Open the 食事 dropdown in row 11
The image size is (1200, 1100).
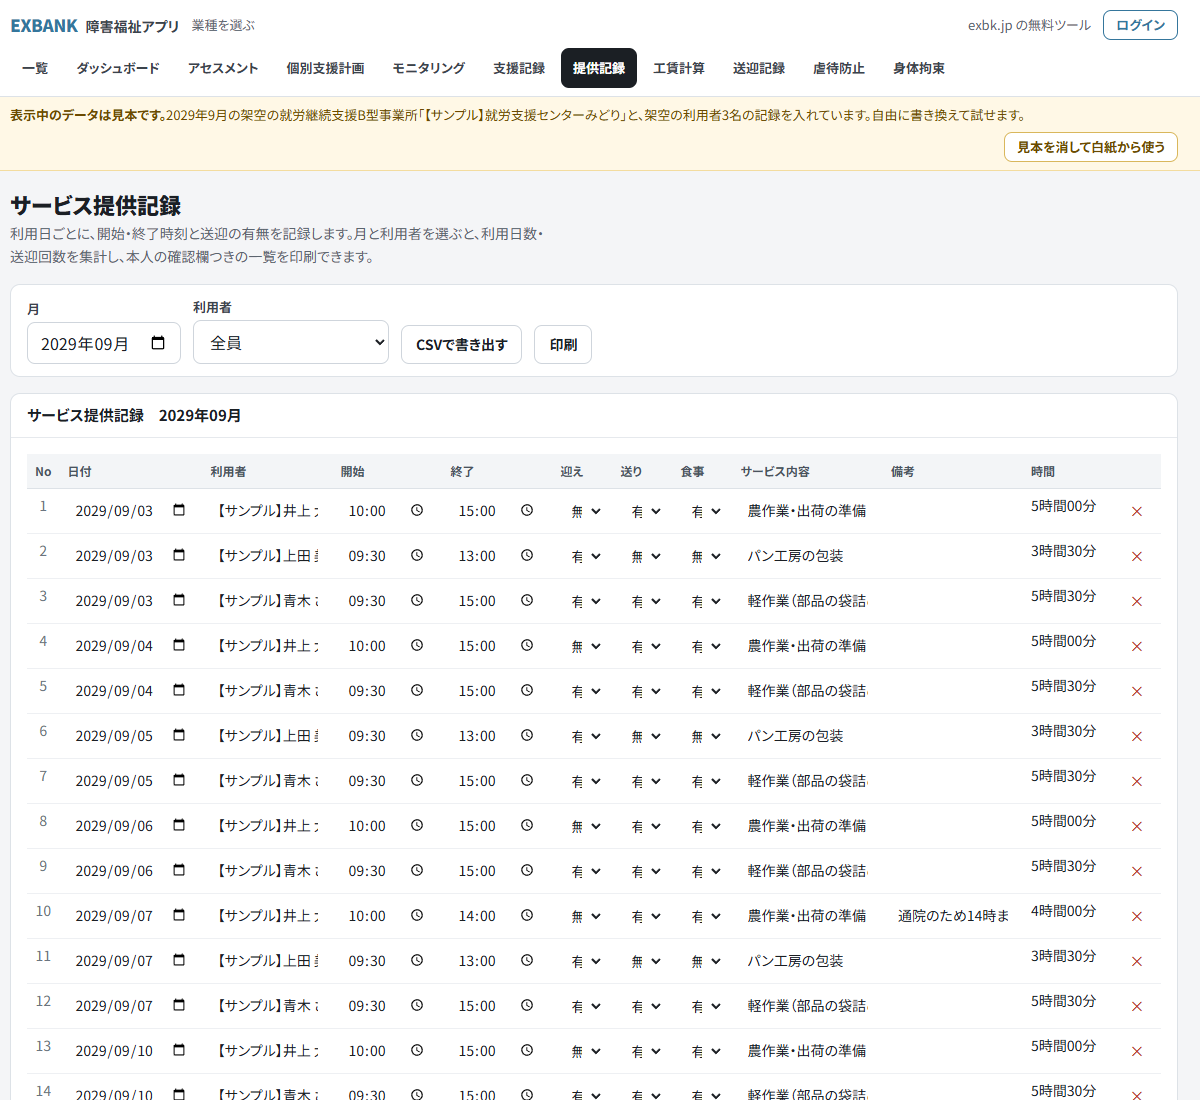tap(706, 961)
